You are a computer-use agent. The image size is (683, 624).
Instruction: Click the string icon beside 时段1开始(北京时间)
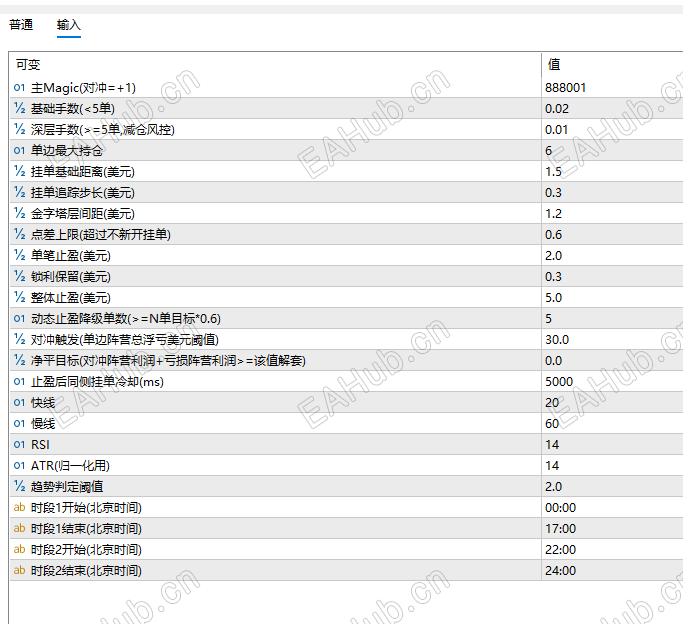[20, 507]
